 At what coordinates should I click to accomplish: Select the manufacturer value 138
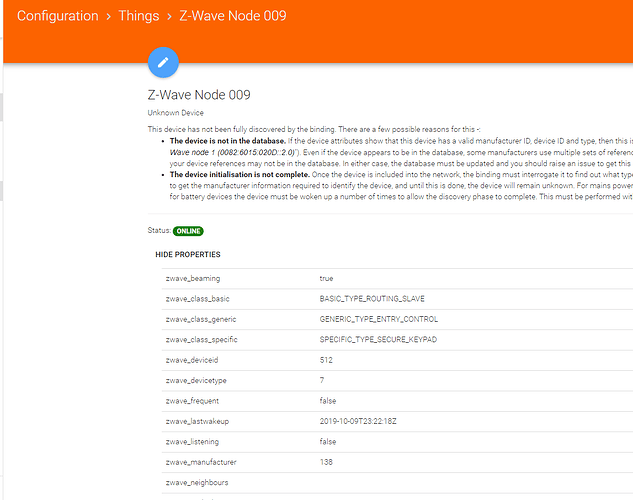[326, 462]
